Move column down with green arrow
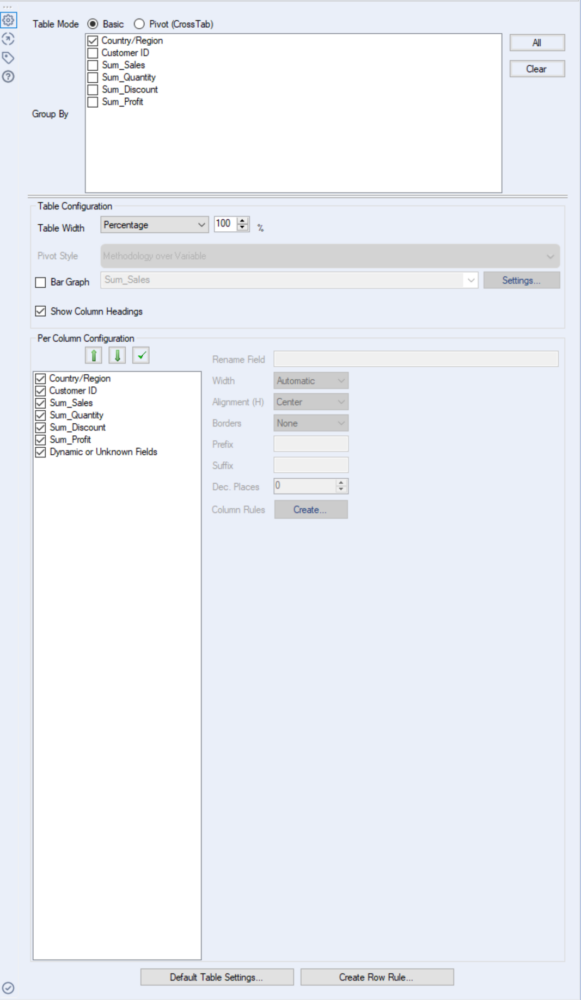 tap(117, 355)
